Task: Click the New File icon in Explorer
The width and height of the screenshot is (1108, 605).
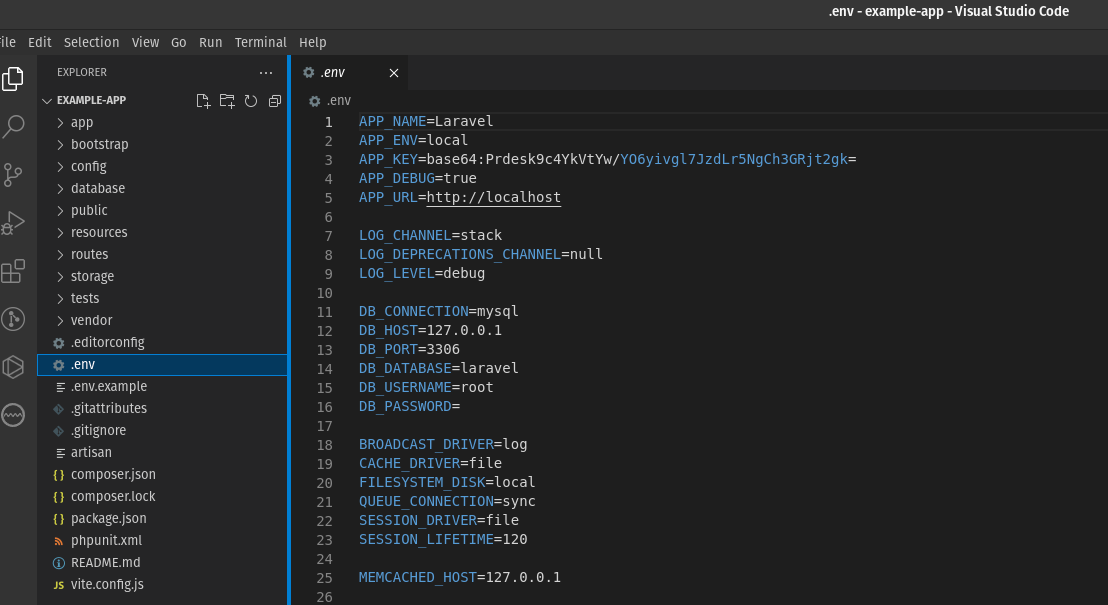Action: (203, 101)
